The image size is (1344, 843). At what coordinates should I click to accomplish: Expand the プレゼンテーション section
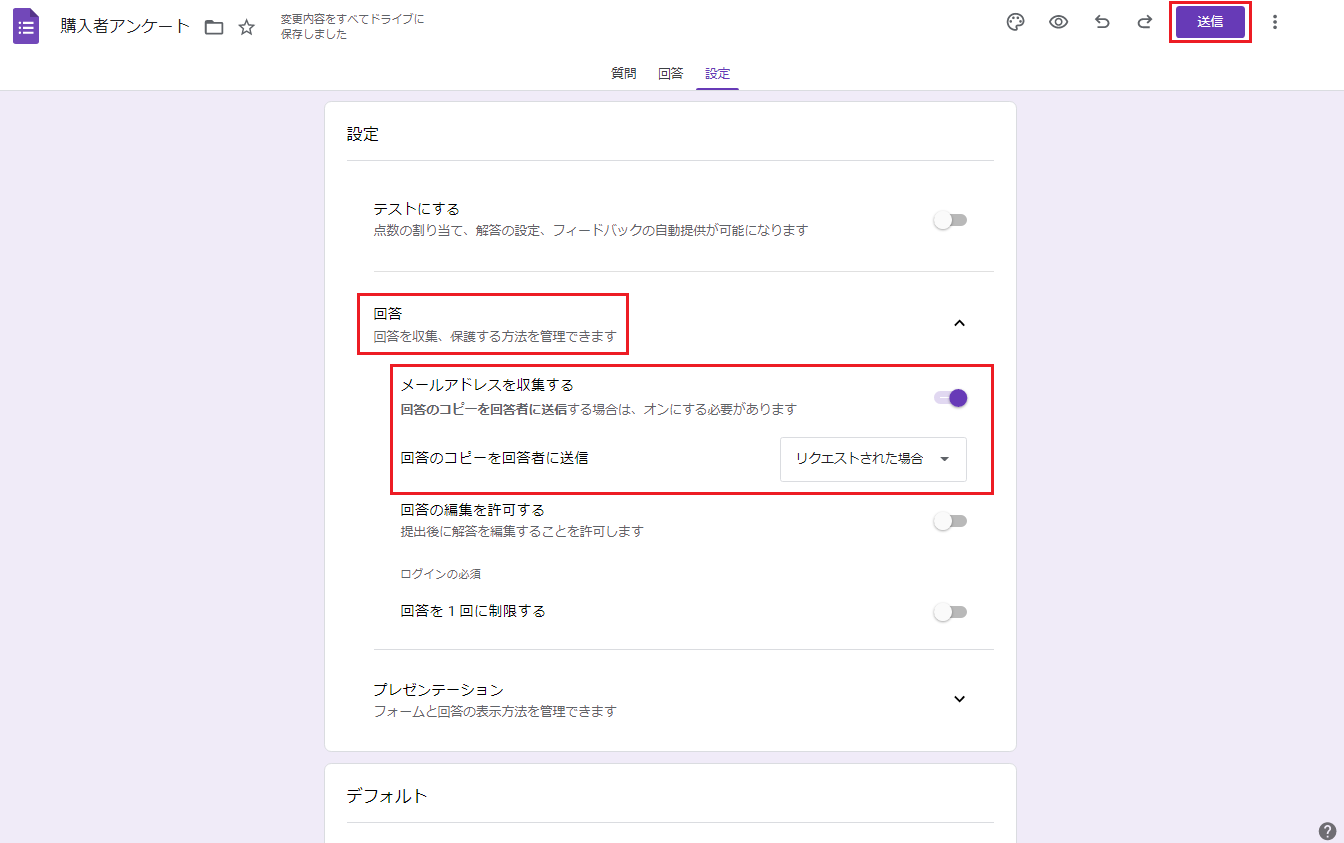[959, 699]
